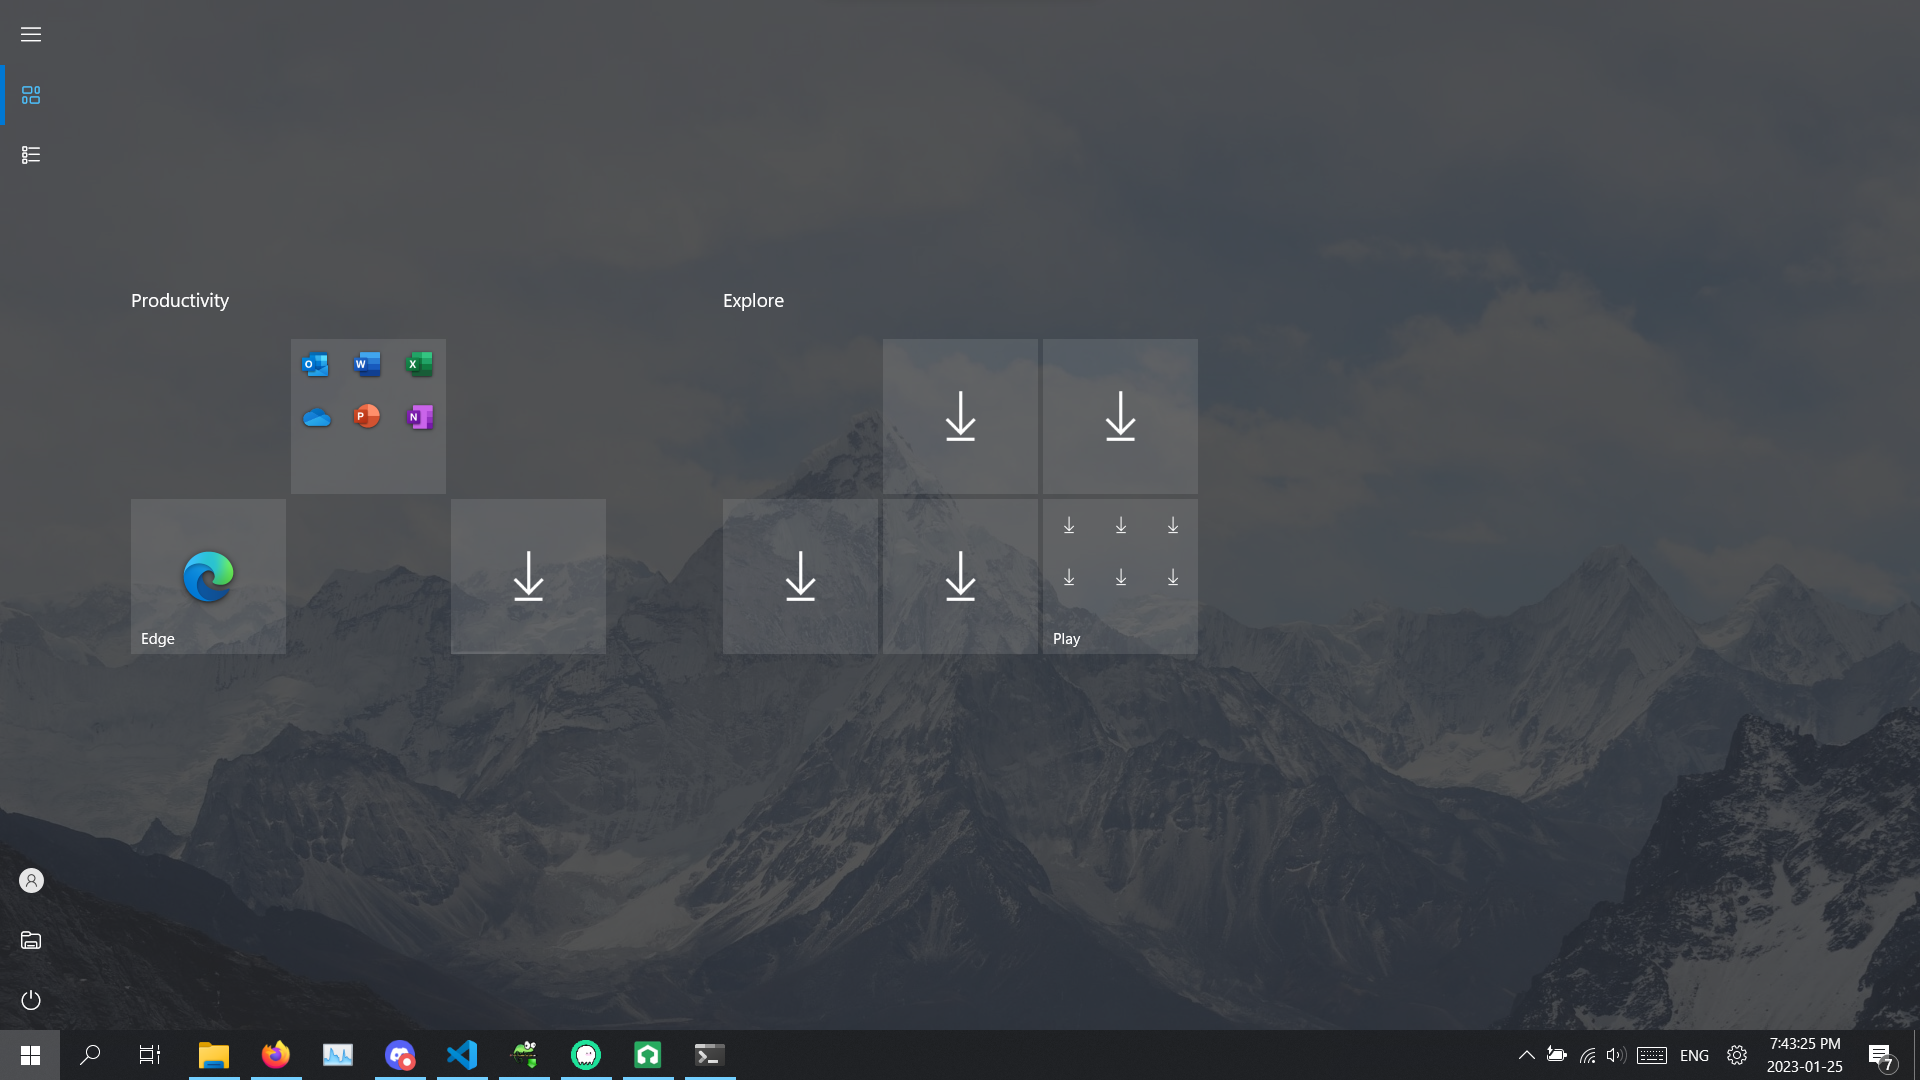Open Excel from the Office tile folder

(419, 365)
